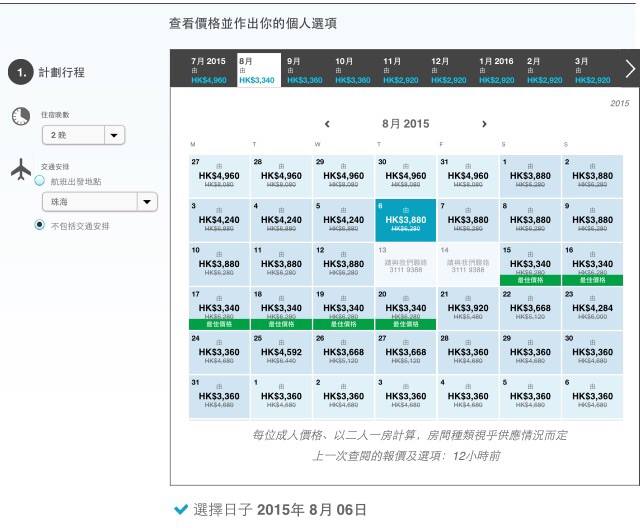The image size is (640, 528).
Task: Advance to next month with right arrow
Action: pyautogui.click(x=484, y=124)
